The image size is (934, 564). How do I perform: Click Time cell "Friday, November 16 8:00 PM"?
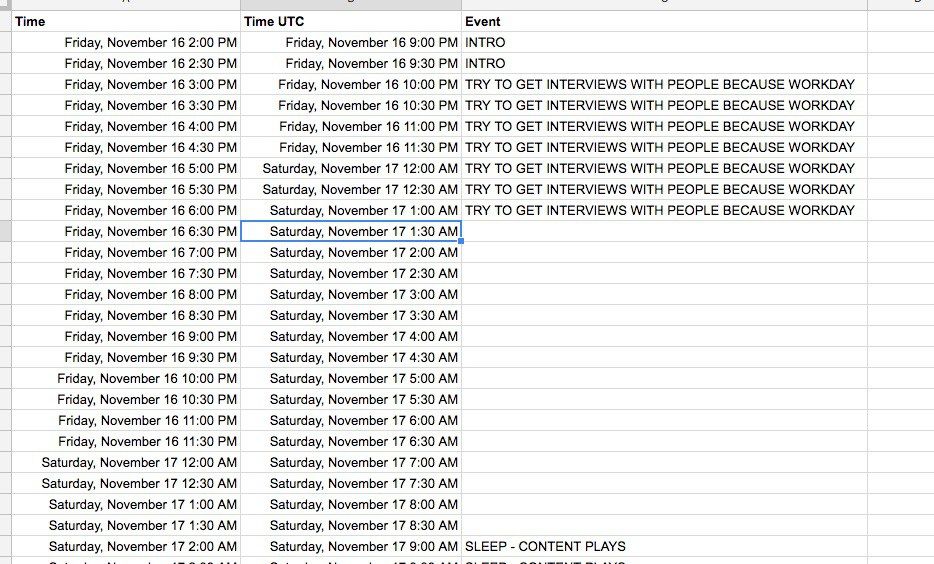click(x=150, y=294)
